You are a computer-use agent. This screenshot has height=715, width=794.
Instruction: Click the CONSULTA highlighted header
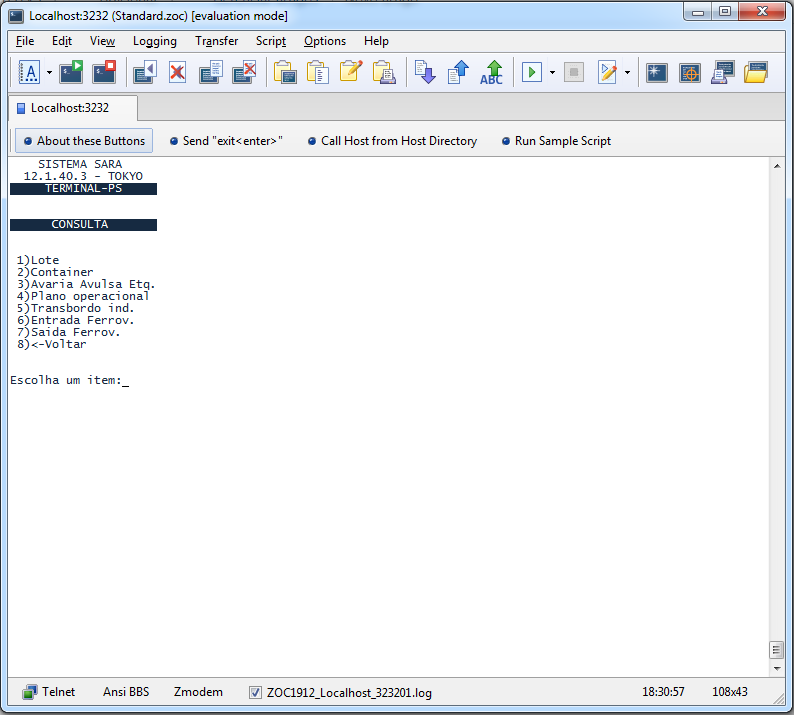(x=84, y=224)
